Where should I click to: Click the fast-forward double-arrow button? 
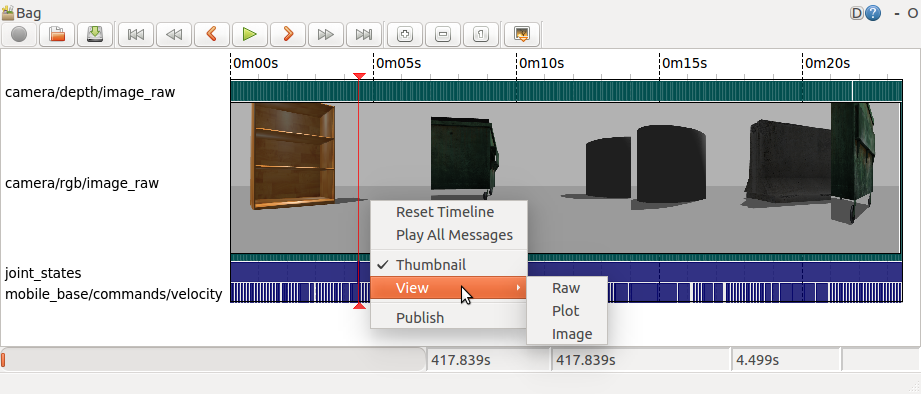325,34
